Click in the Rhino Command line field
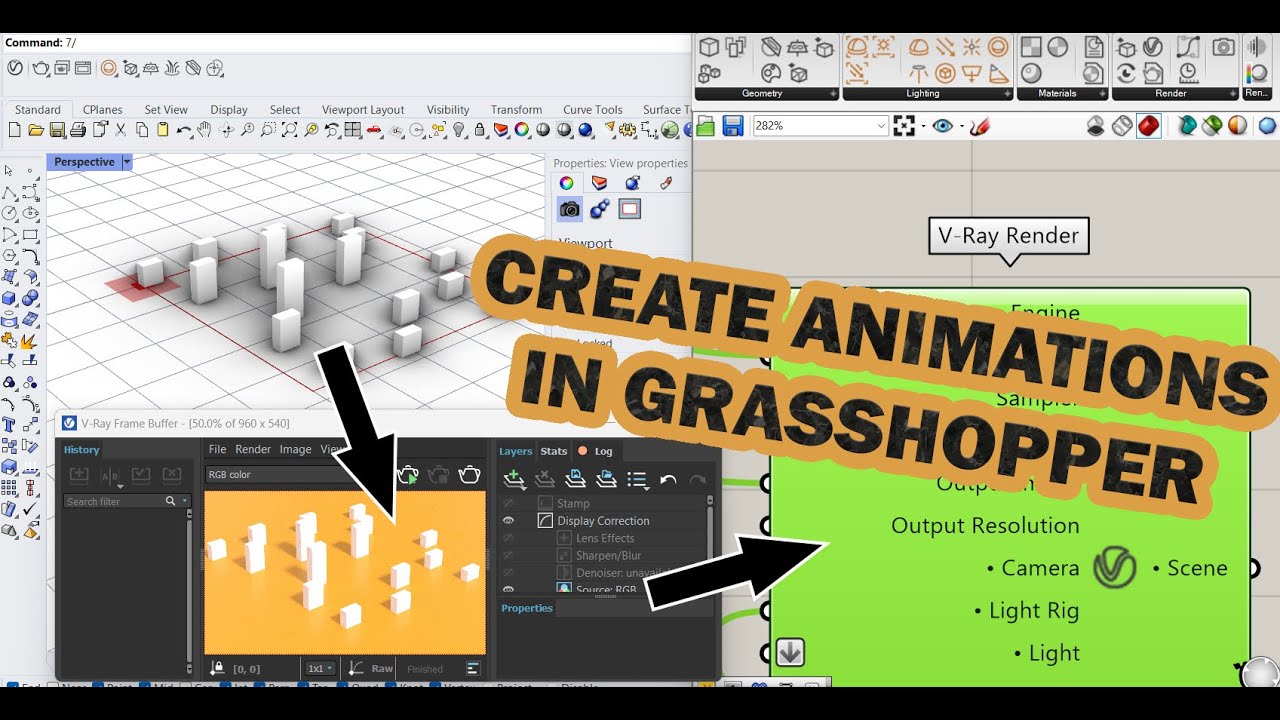Screen dimensions: 1280x720 coord(345,43)
